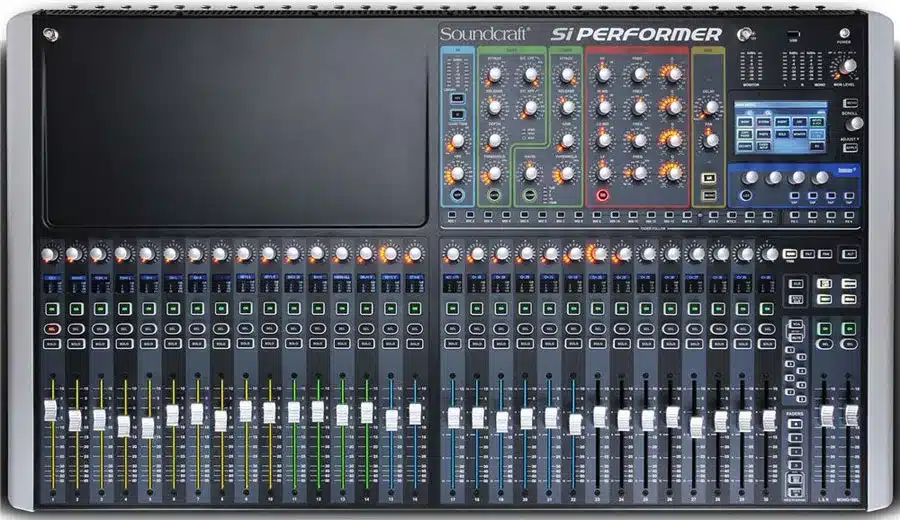Click the rotary encoder above channel 1
Viewport: 900px width, 520px height.
[x=49, y=254]
